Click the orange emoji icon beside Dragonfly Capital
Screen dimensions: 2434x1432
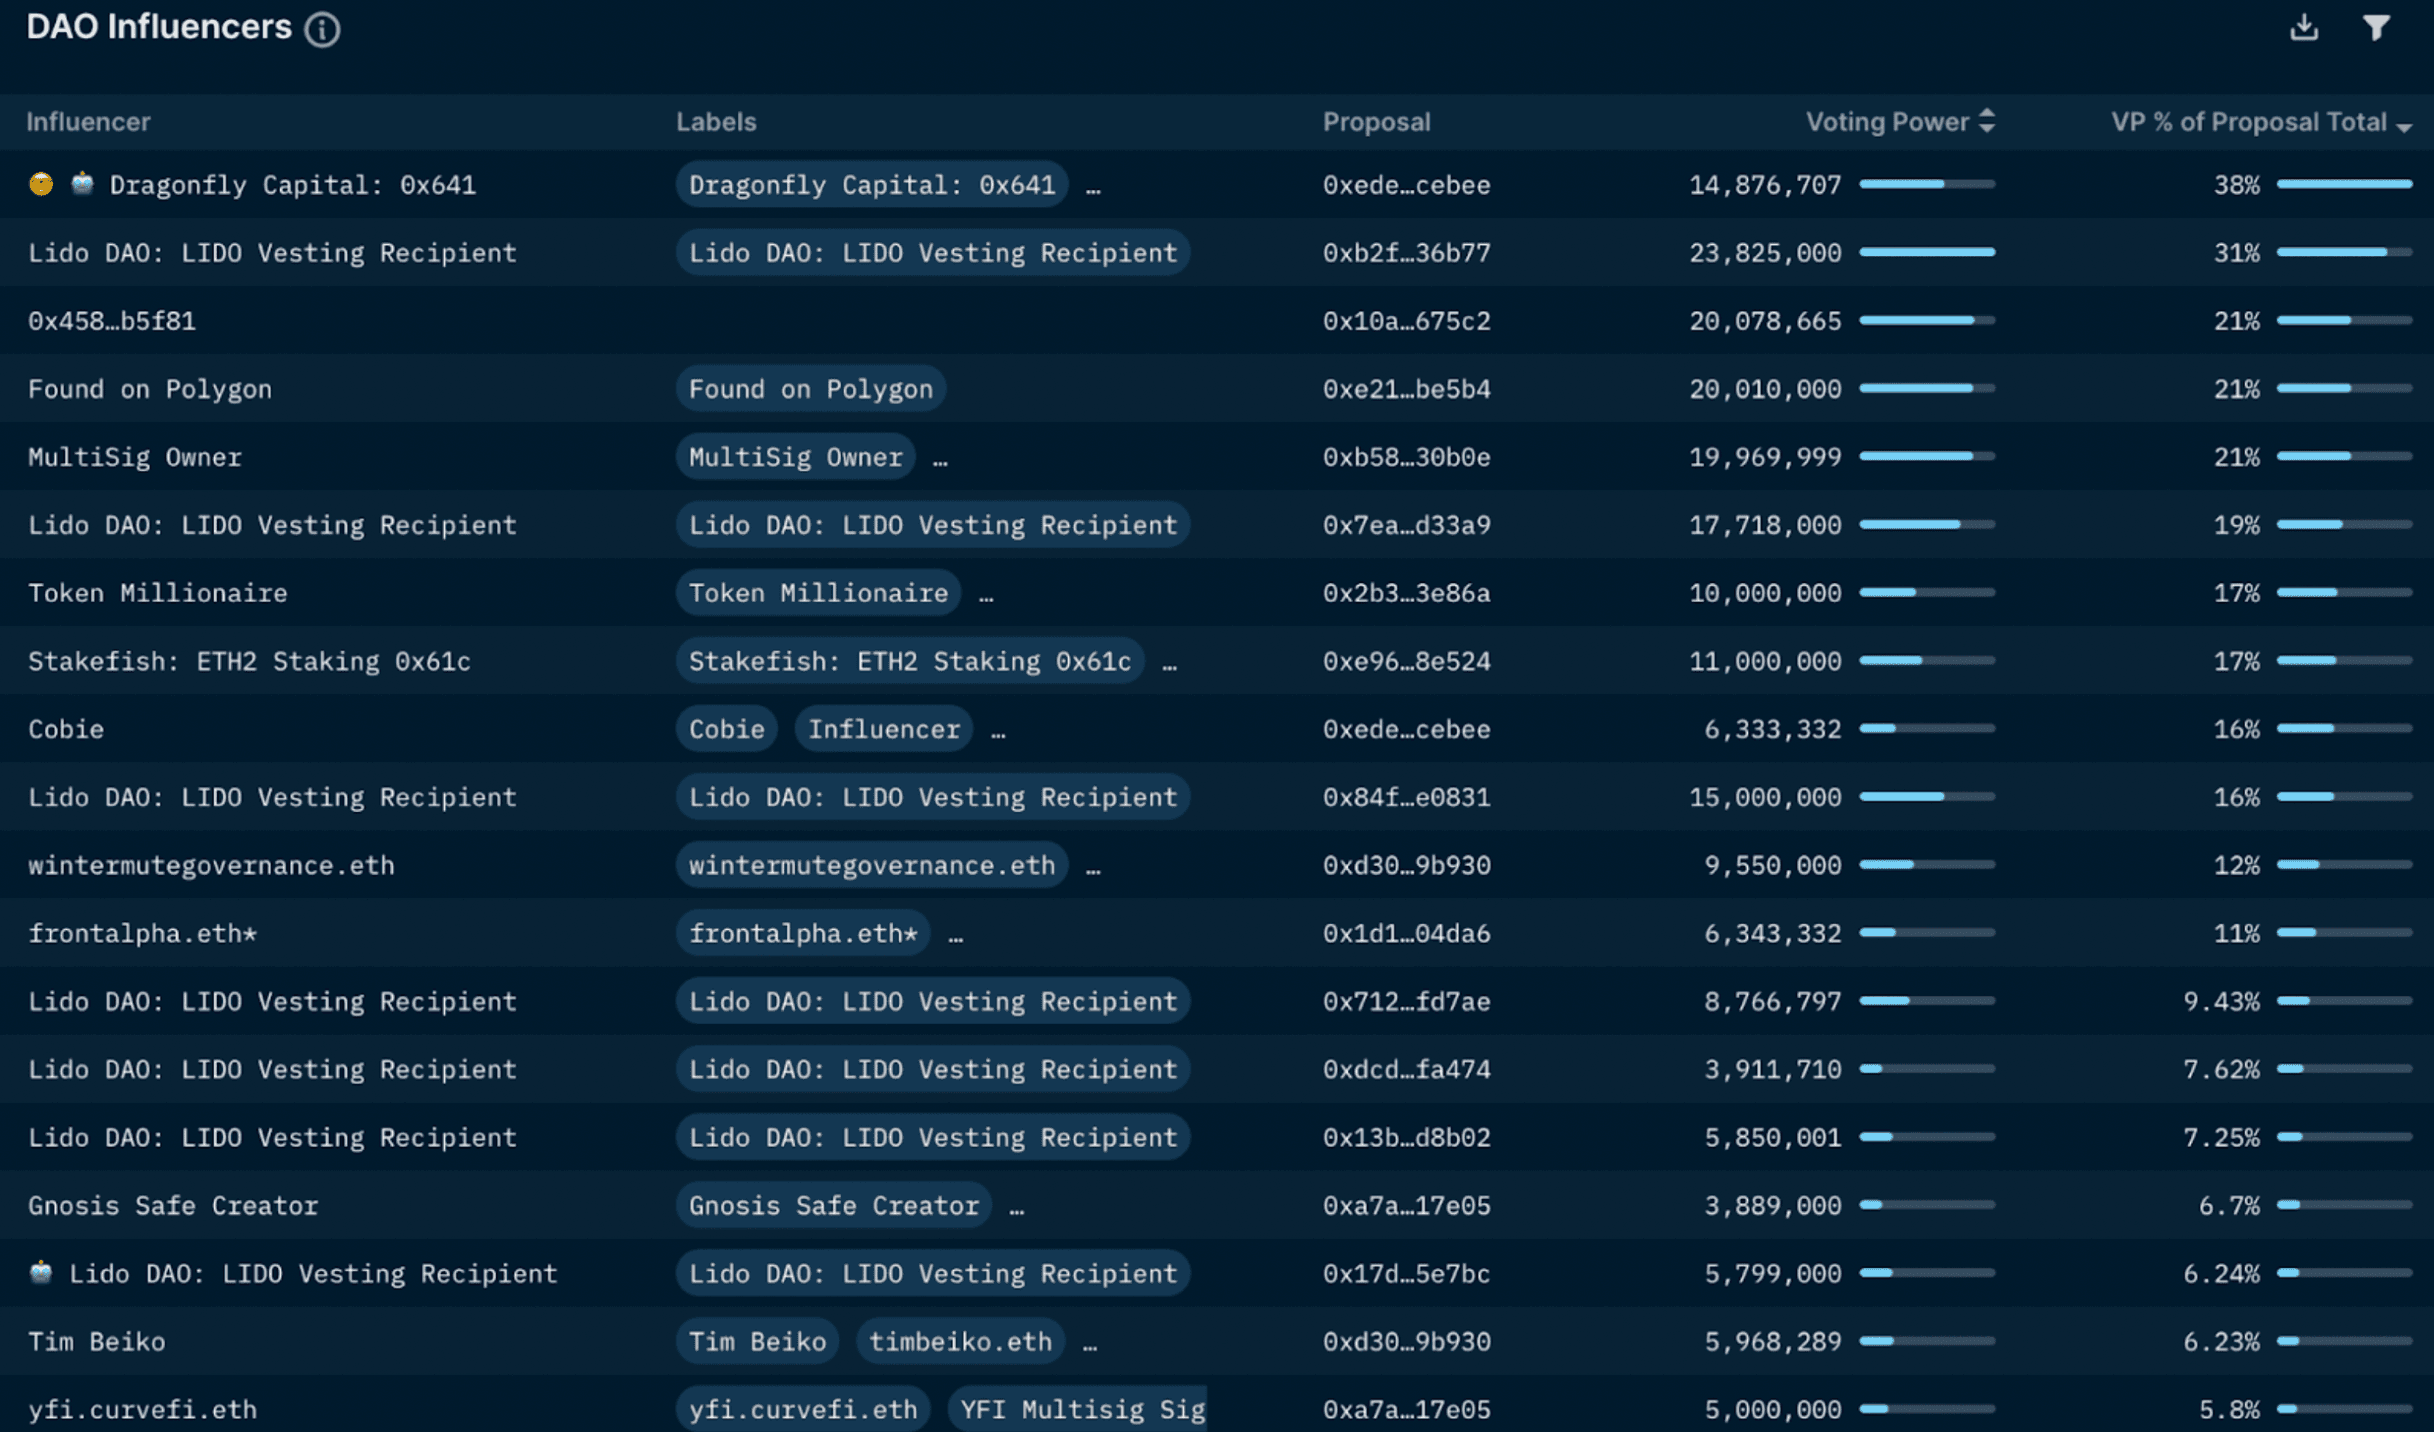point(41,184)
